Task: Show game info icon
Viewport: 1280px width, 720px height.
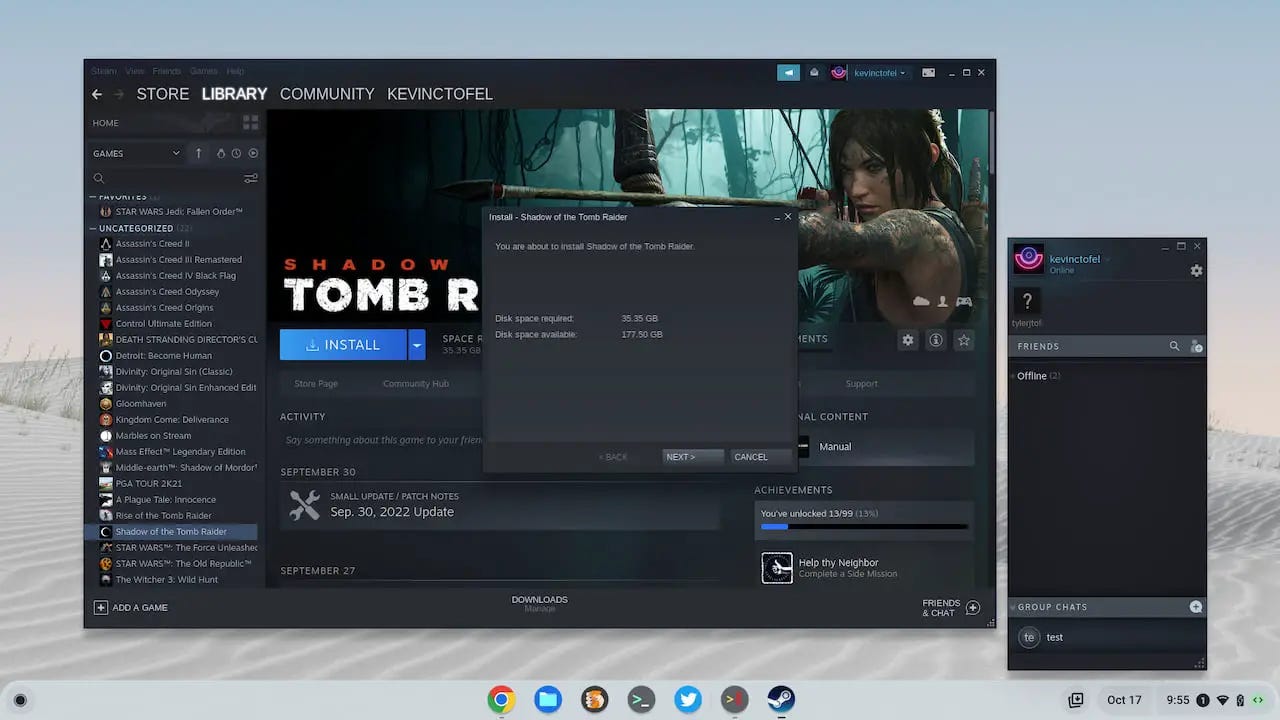Action: coord(936,340)
